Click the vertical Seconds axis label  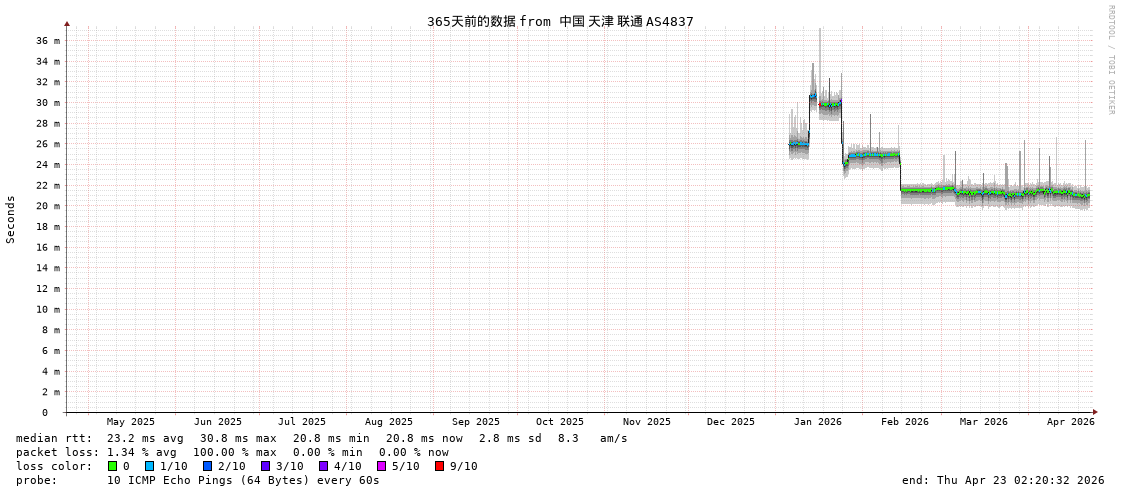tap(11, 219)
